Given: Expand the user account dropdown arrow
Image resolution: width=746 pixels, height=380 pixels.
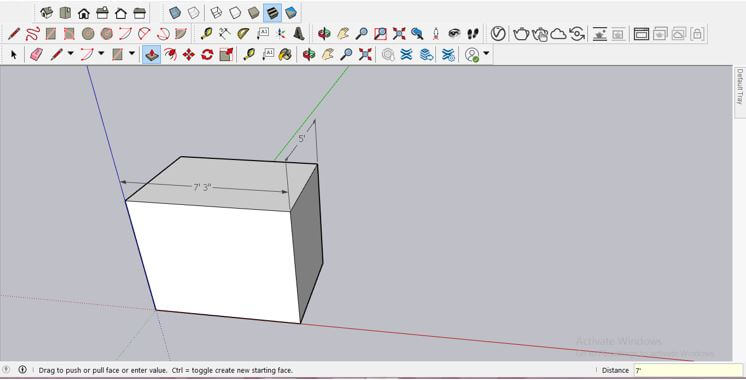Looking at the screenshot, I should [x=486, y=53].
